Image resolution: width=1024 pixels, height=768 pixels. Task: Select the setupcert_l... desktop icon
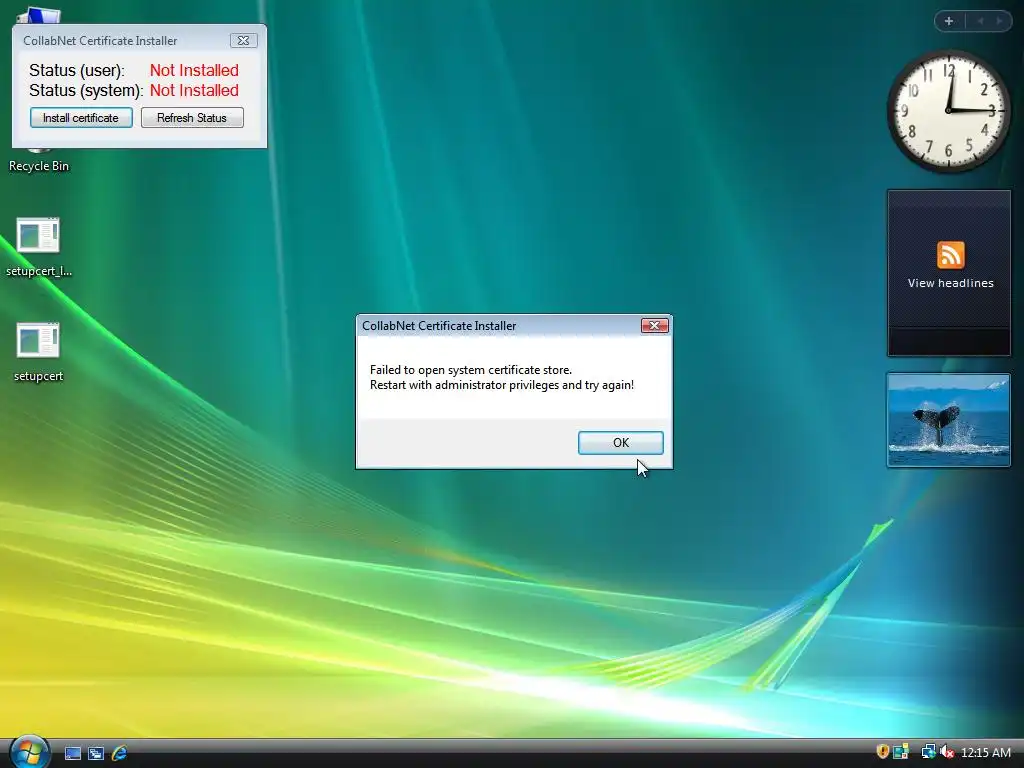point(39,247)
